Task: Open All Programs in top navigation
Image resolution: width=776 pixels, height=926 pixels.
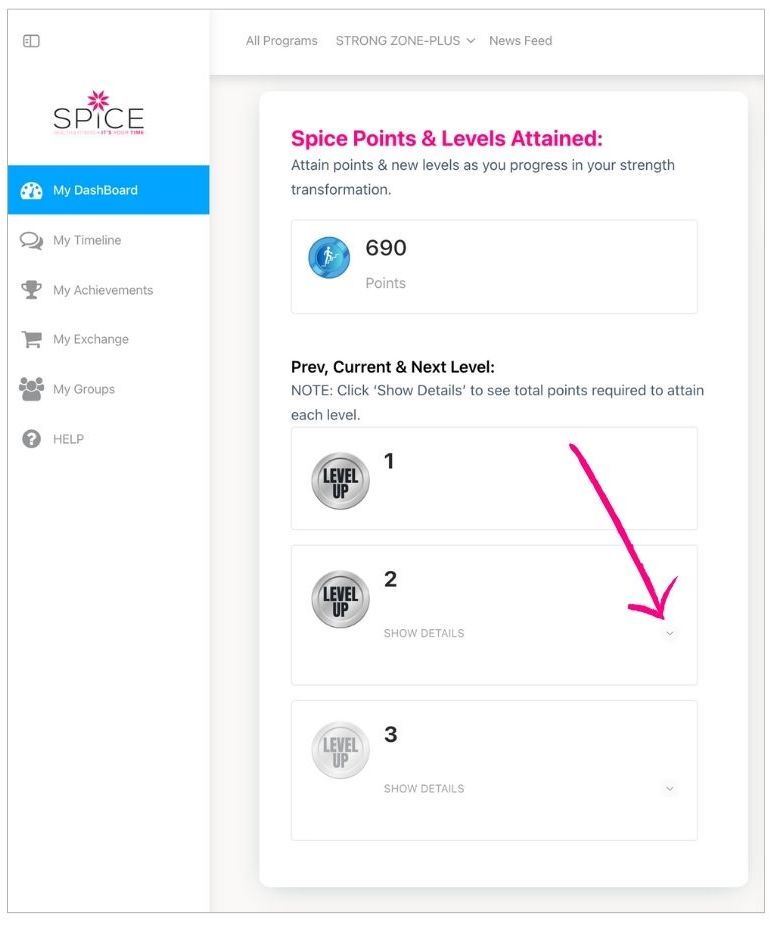Action: pos(281,41)
